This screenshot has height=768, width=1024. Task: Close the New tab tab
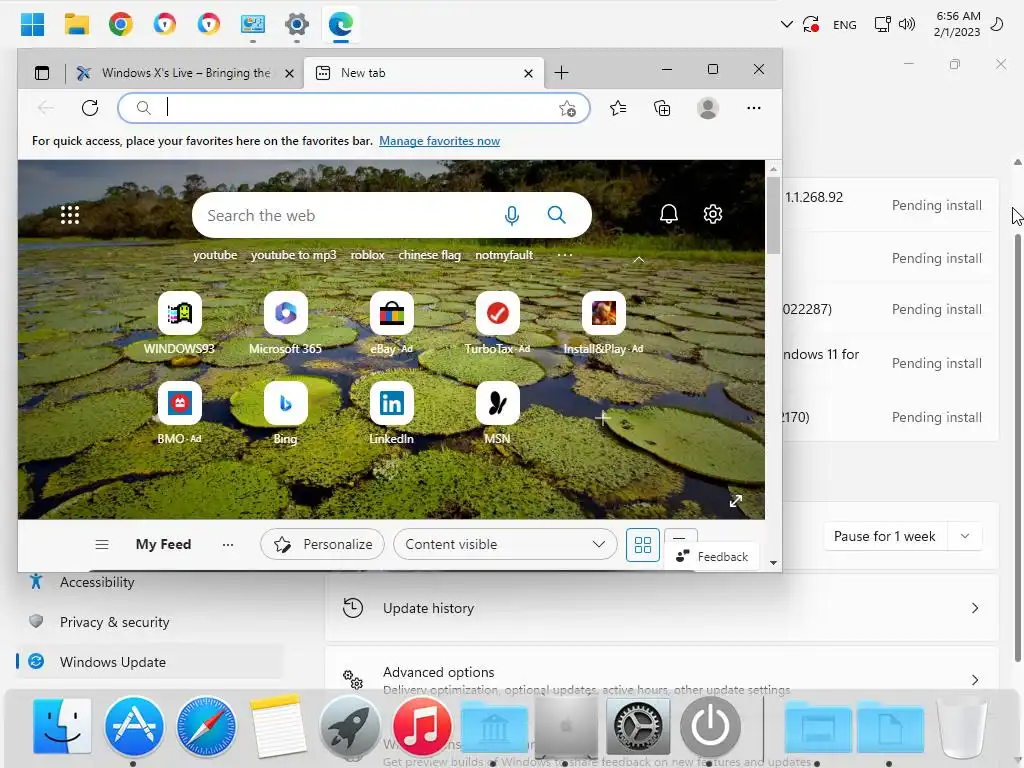528,73
